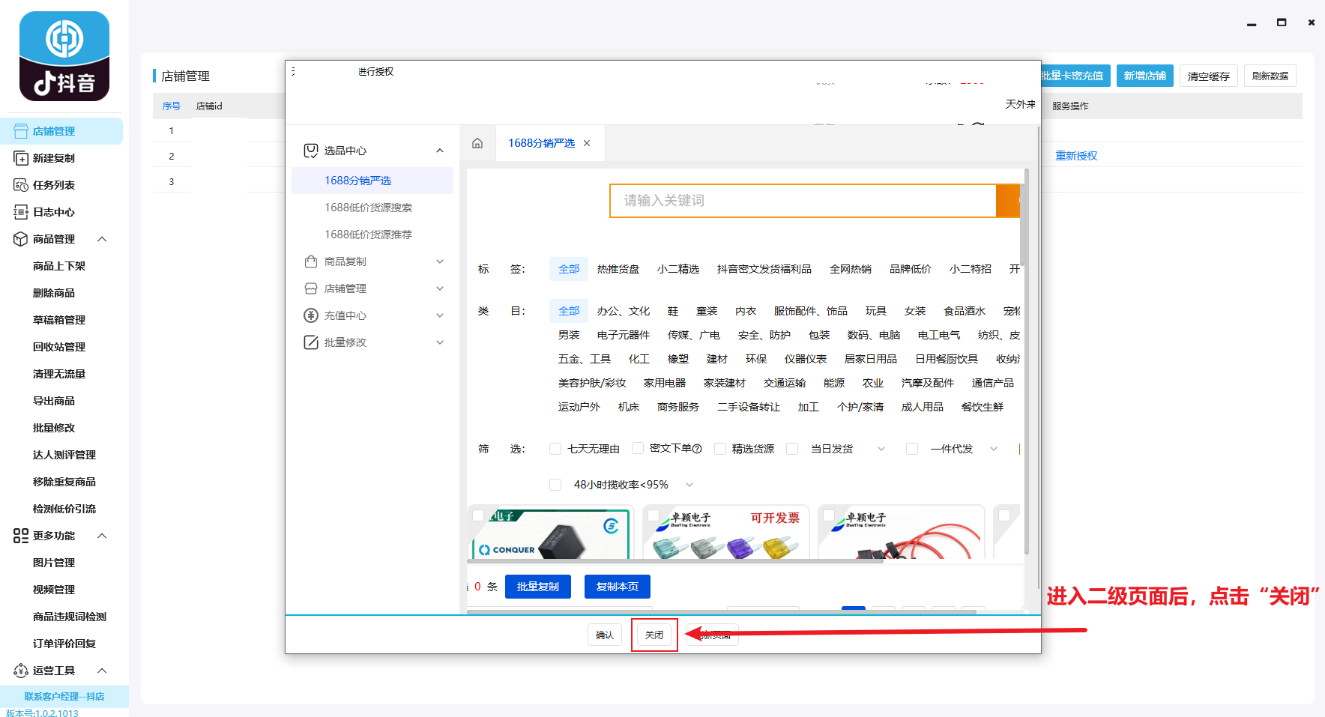The width and height of the screenshot is (1325, 717).
Task: Click the Douyin app logo
Action: coord(64,56)
